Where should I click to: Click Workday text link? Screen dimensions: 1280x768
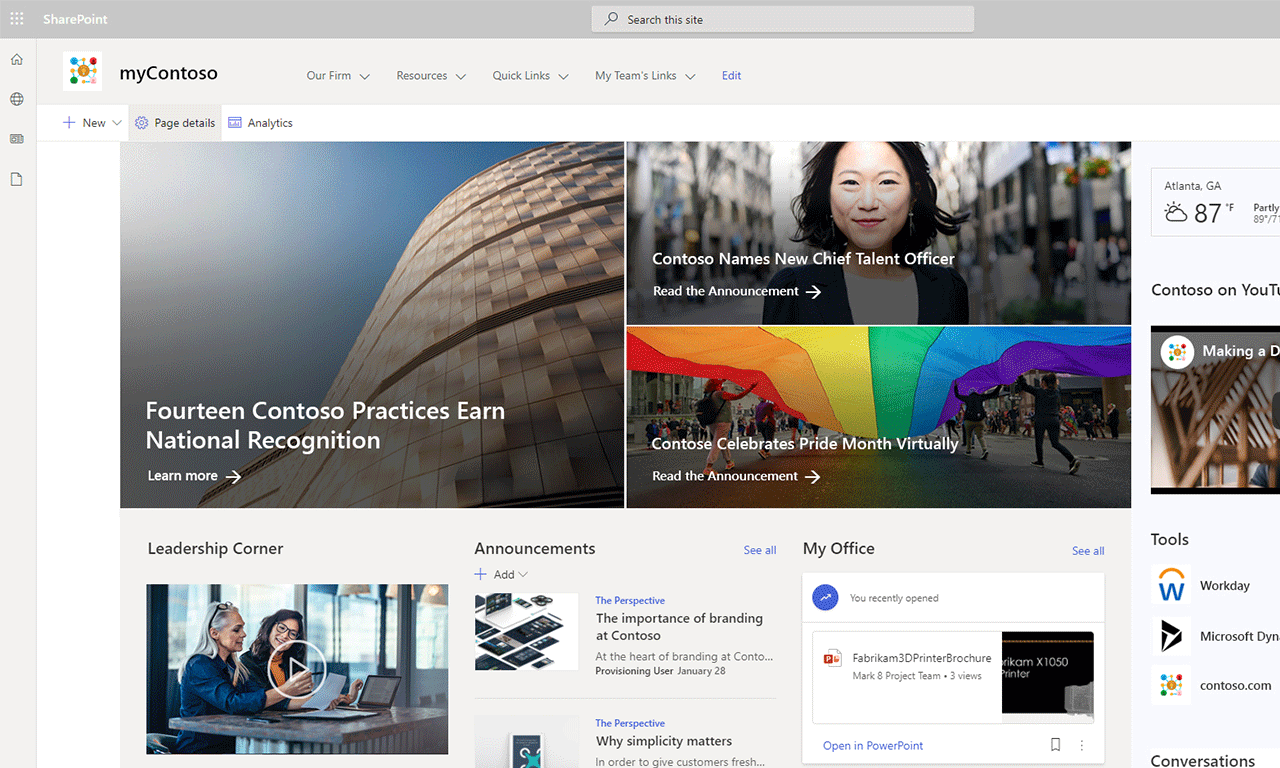click(x=1225, y=586)
